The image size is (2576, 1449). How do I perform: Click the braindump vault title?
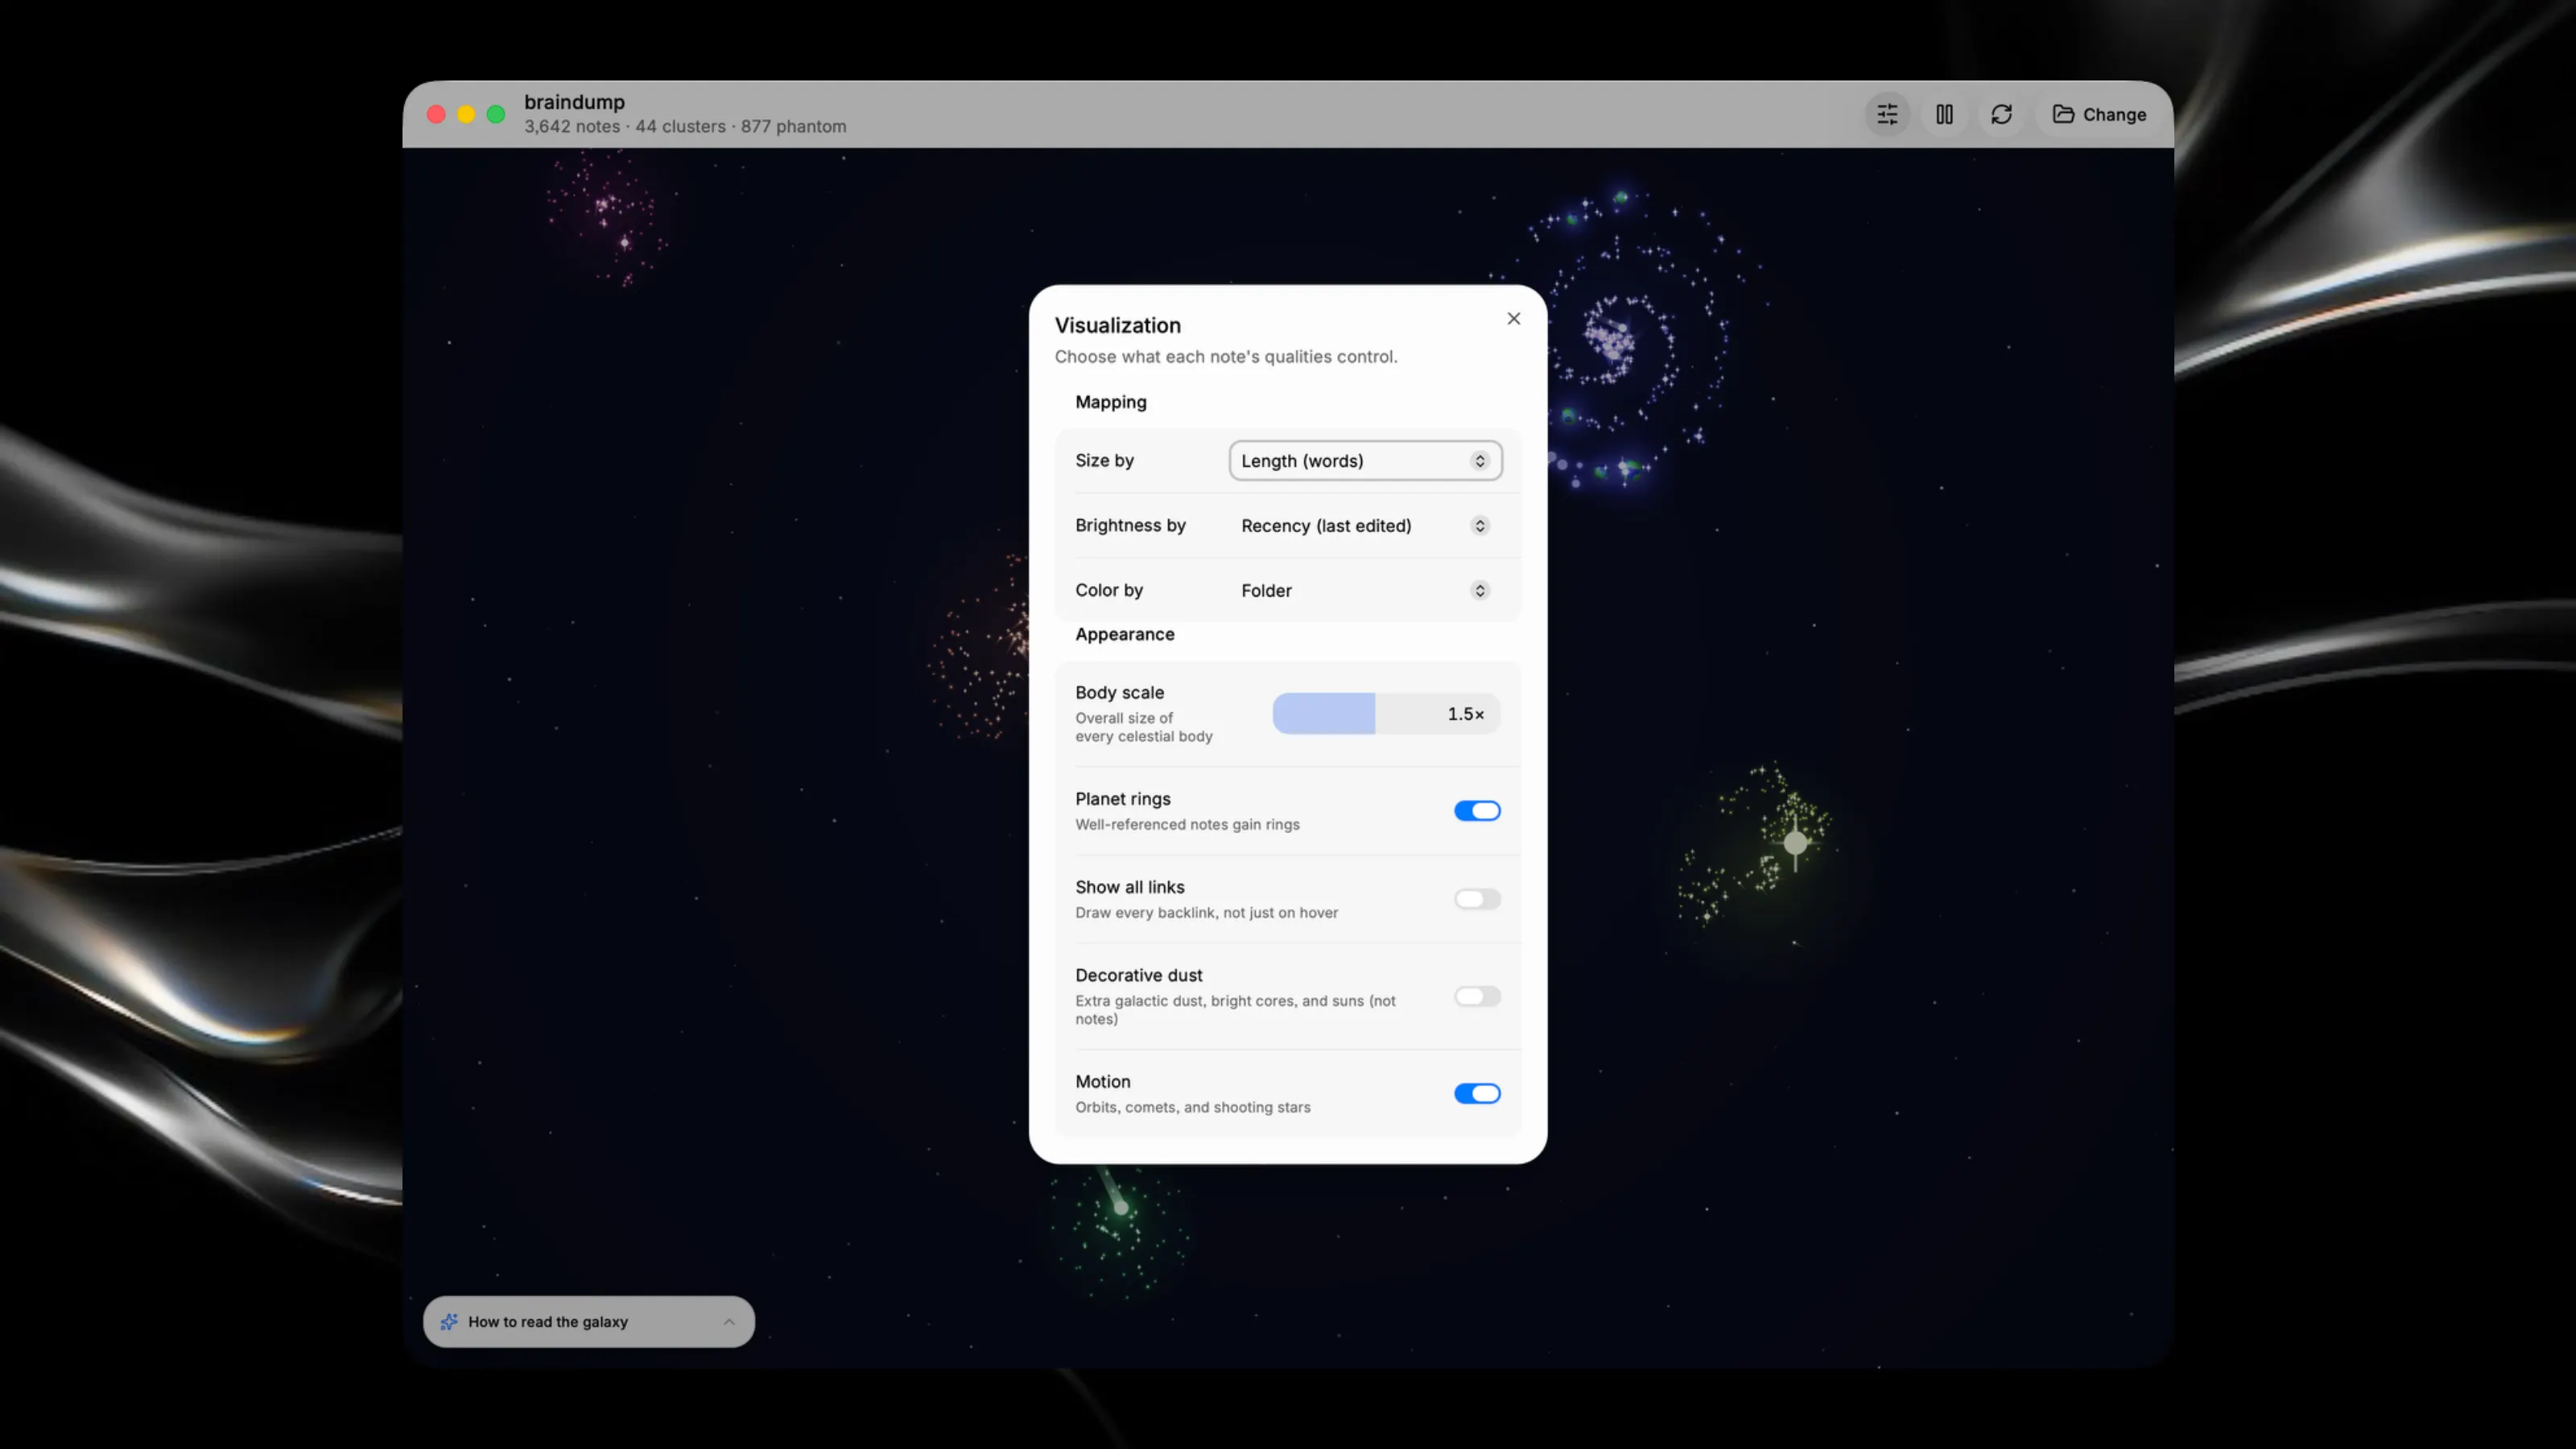pyautogui.click(x=574, y=102)
